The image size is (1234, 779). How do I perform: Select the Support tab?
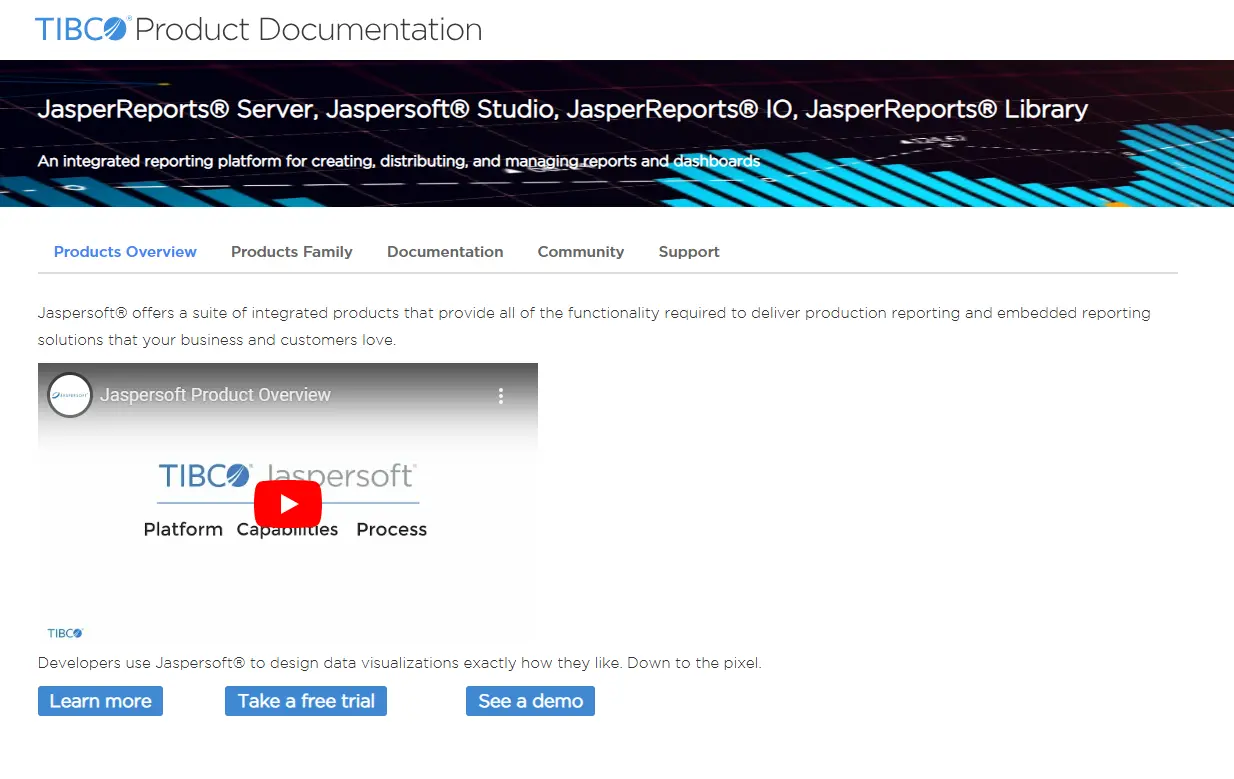pyautogui.click(x=688, y=252)
